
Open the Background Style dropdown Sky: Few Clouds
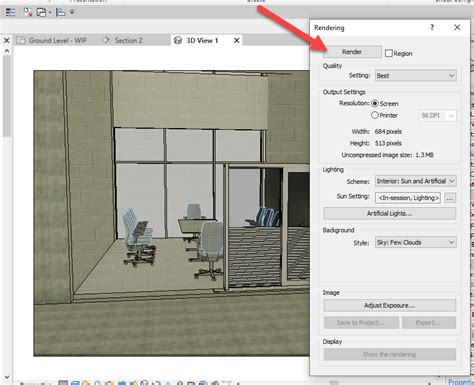[416, 242]
